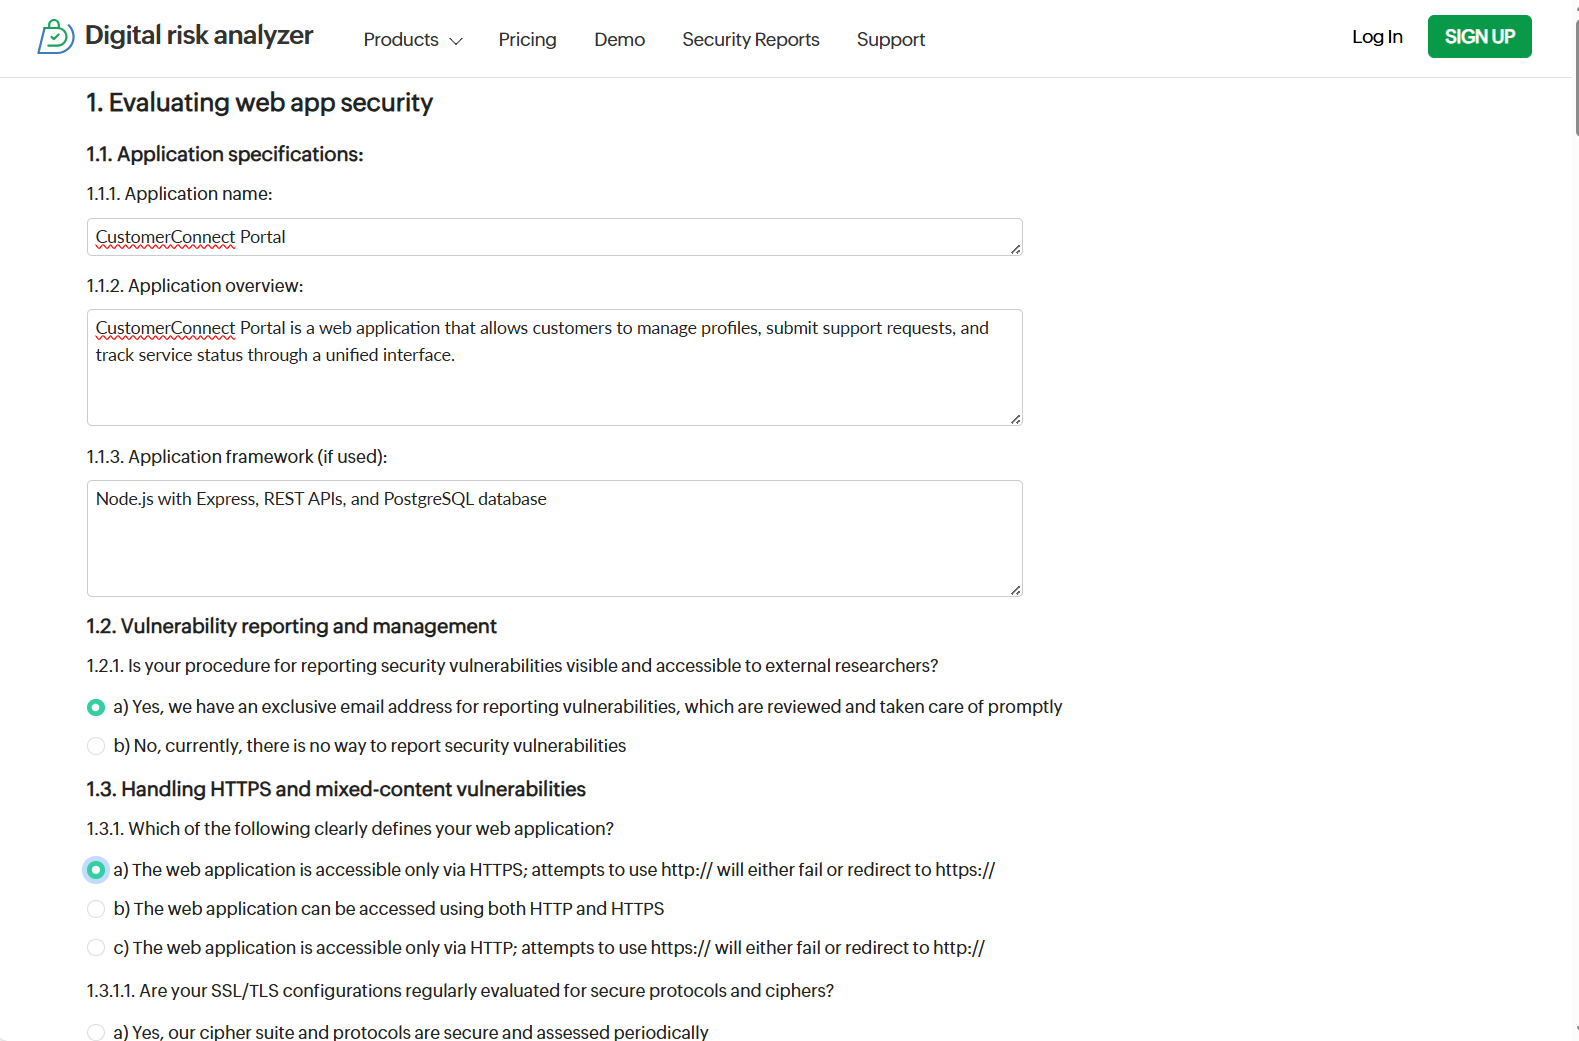1579x1041 pixels.
Task: Click the Log In link
Action: click(x=1376, y=37)
